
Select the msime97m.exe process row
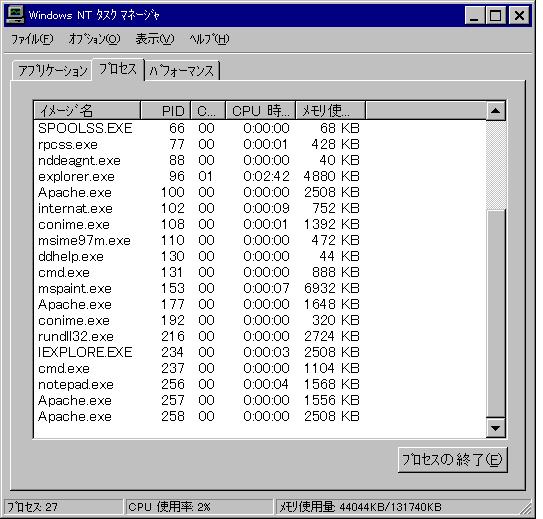260,240
